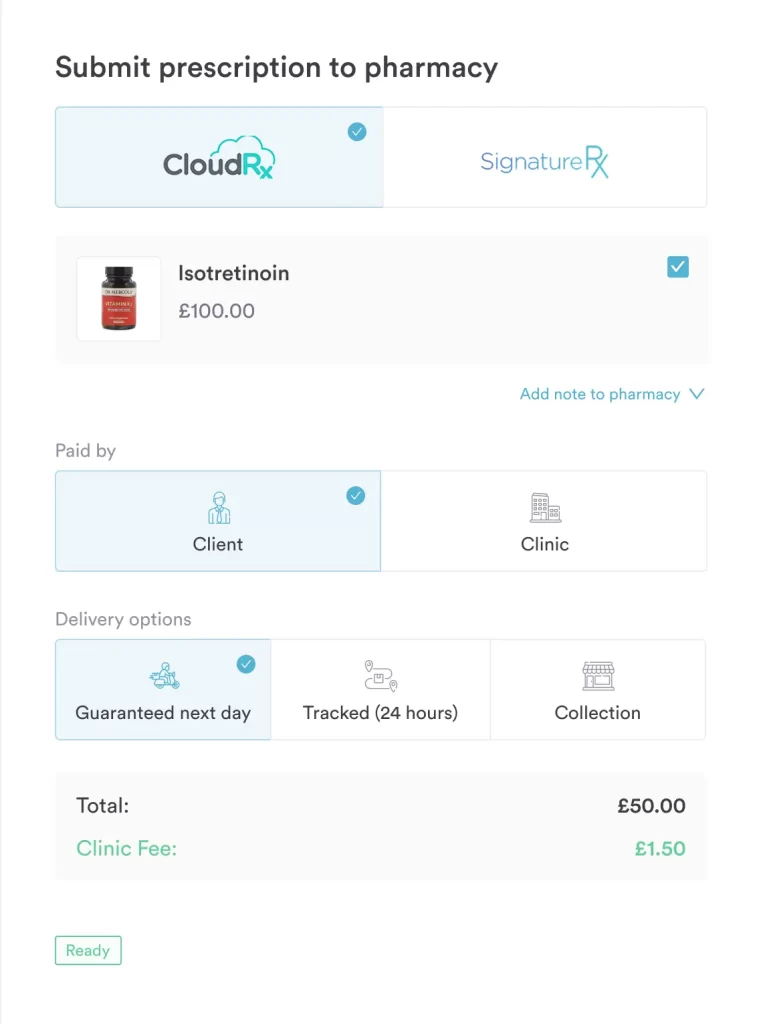Uncheck the Isotretinoin prescription checkbox
Image resolution: width=761 pixels, height=1024 pixels.
[x=677, y=267]
